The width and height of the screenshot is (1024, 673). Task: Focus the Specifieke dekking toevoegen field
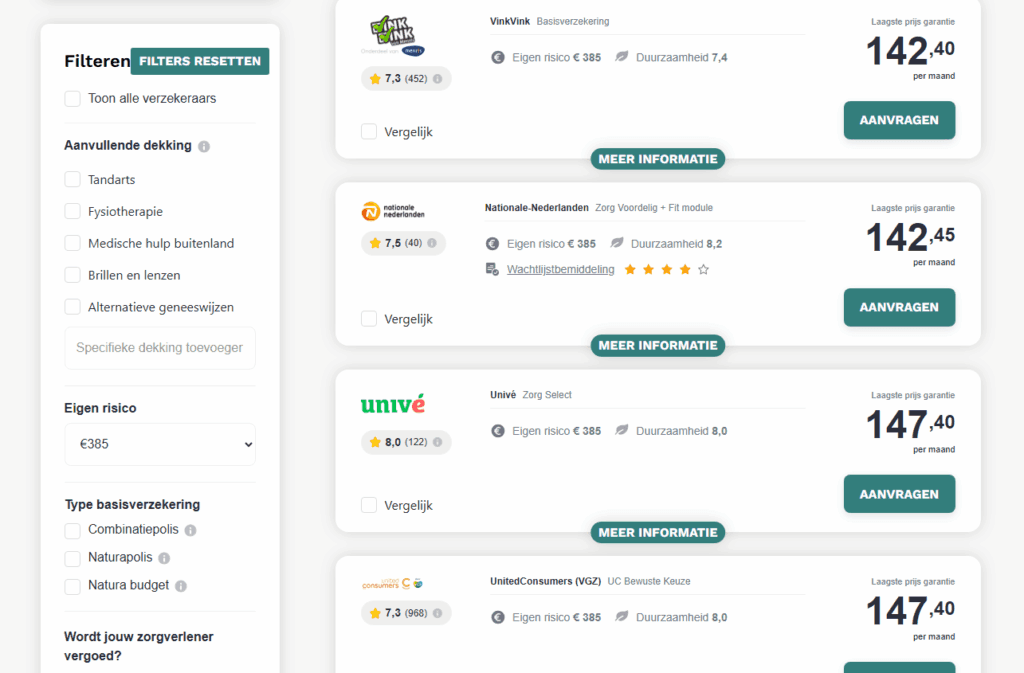pyautogui.click(x=160, y=348)
